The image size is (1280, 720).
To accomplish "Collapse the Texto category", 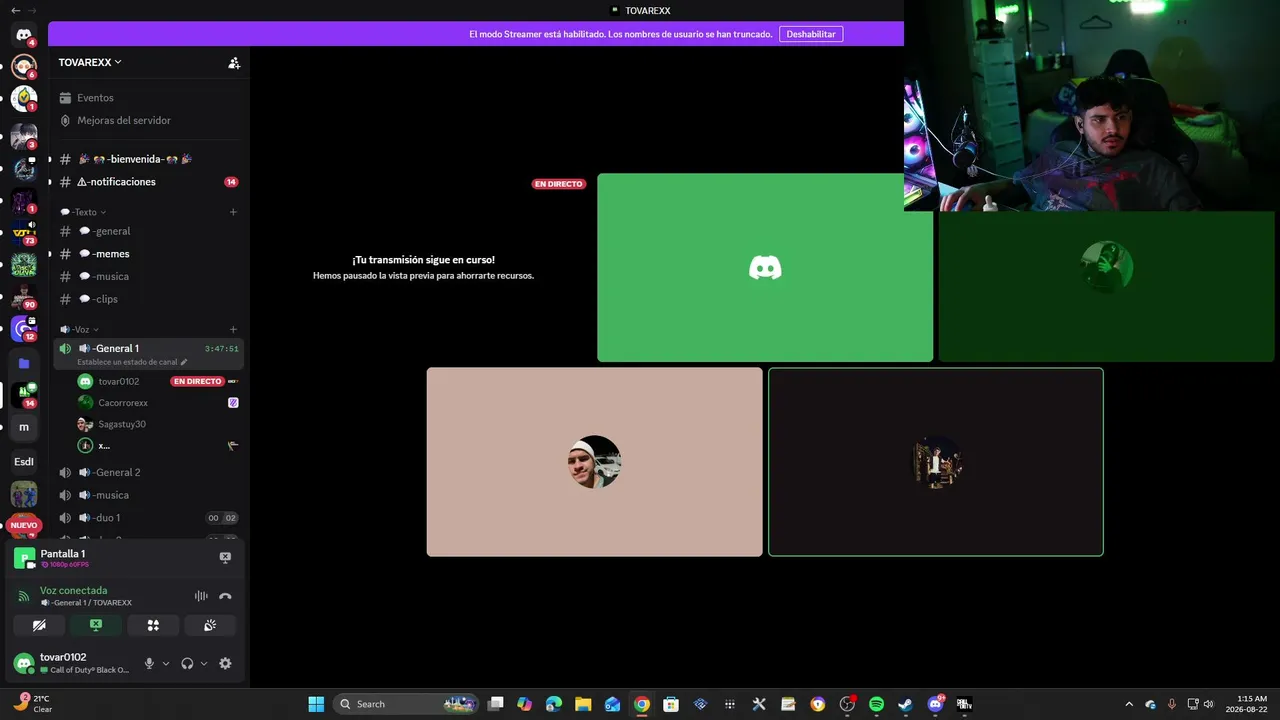I will pos(84,212).
